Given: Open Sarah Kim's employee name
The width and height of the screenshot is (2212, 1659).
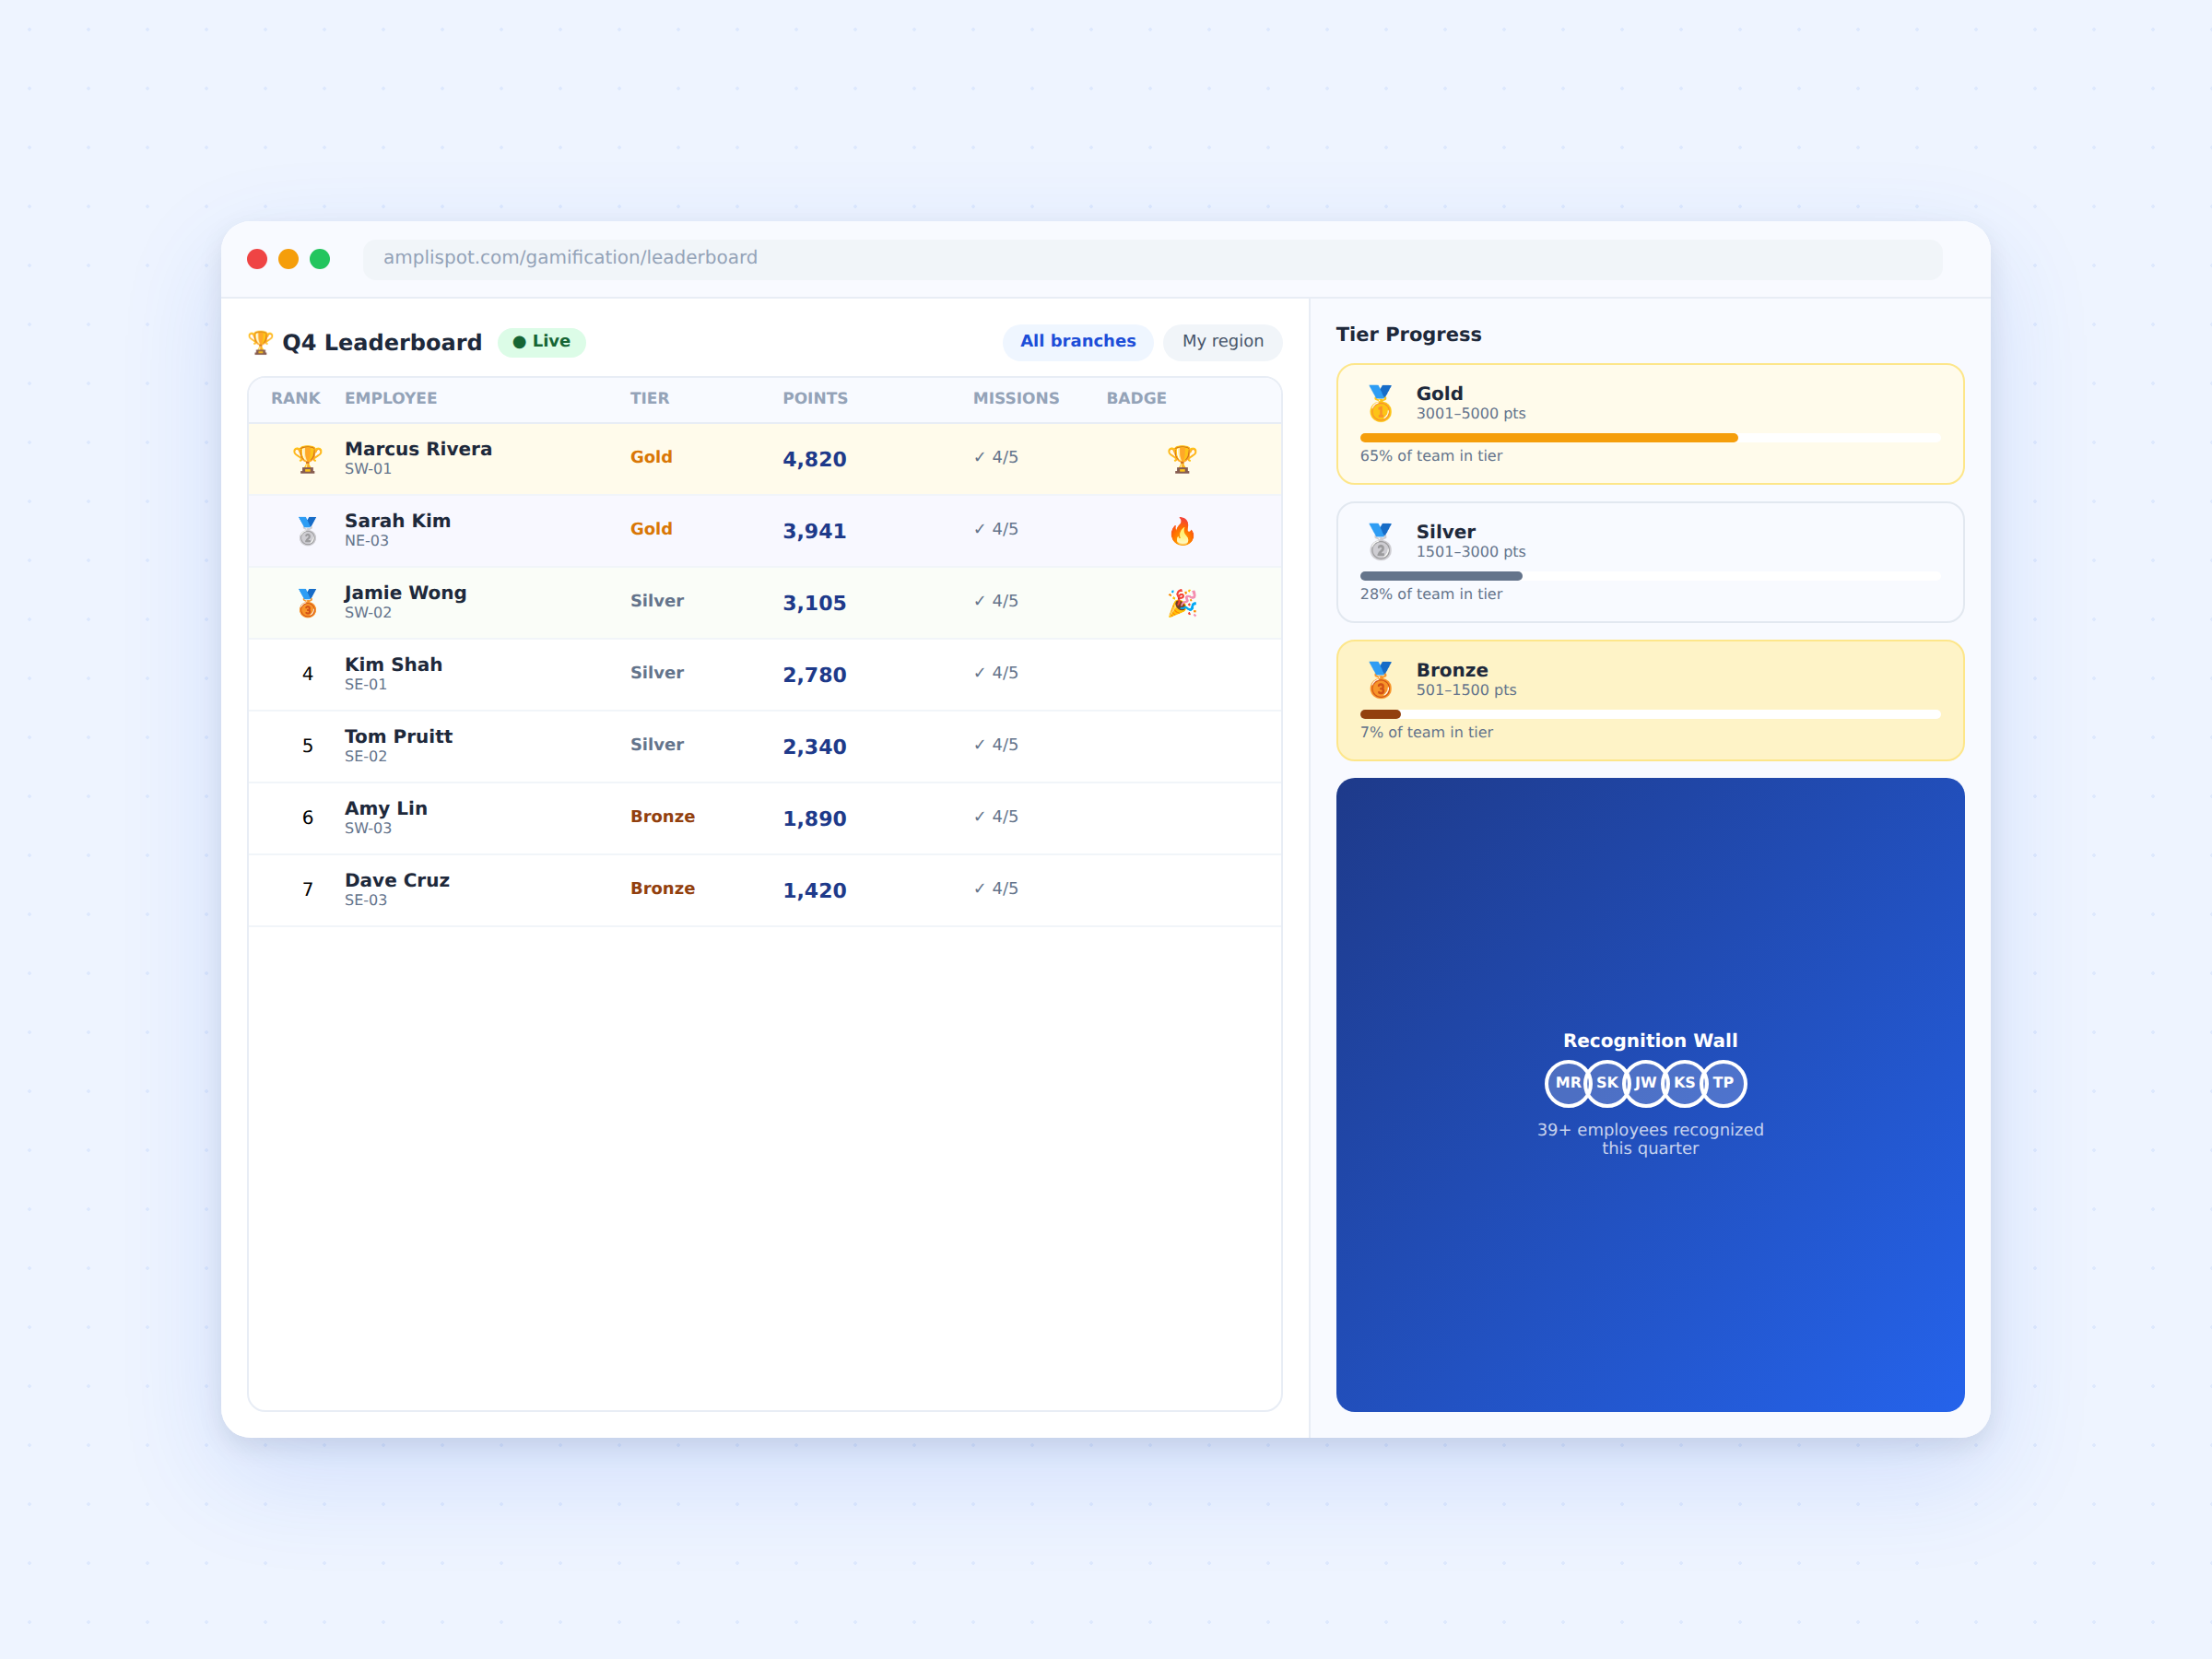Looking at the screenshot, I should 398,521.
